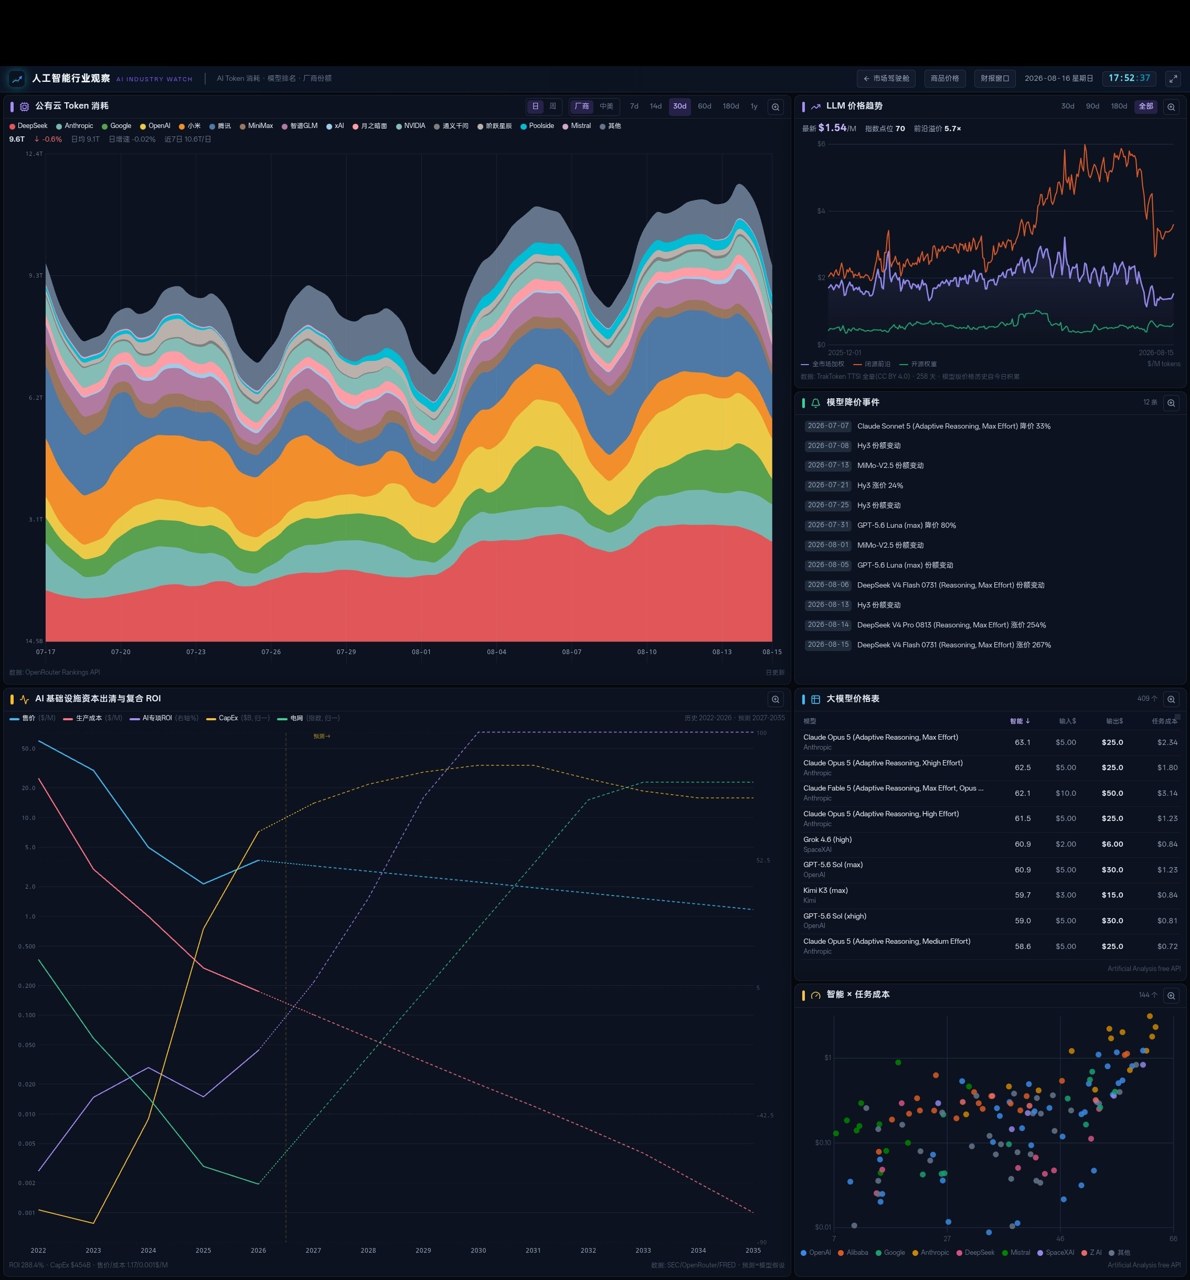Toggle 腾讯 series in Token legend

coord(220,126)
